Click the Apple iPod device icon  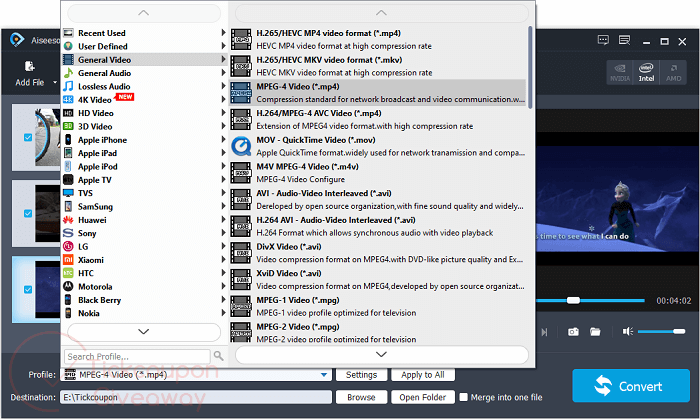(68, 166)
